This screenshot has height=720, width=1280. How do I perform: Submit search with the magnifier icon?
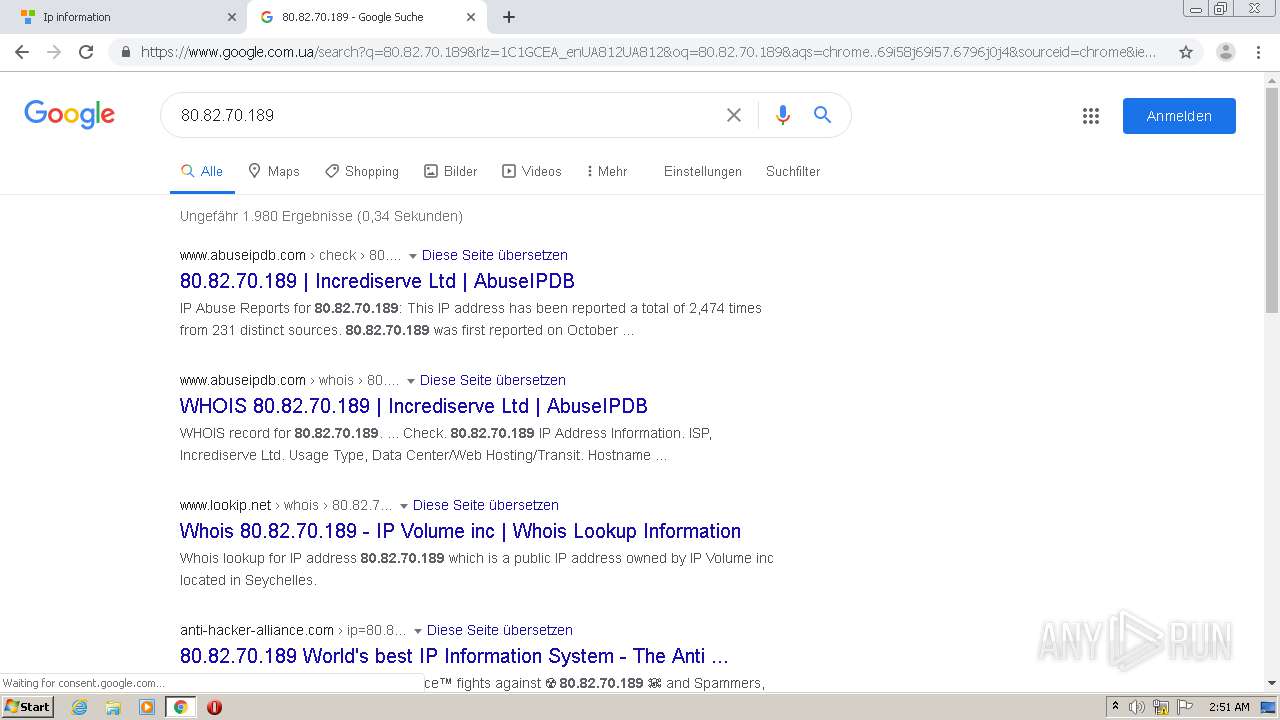tap(822, 115)
